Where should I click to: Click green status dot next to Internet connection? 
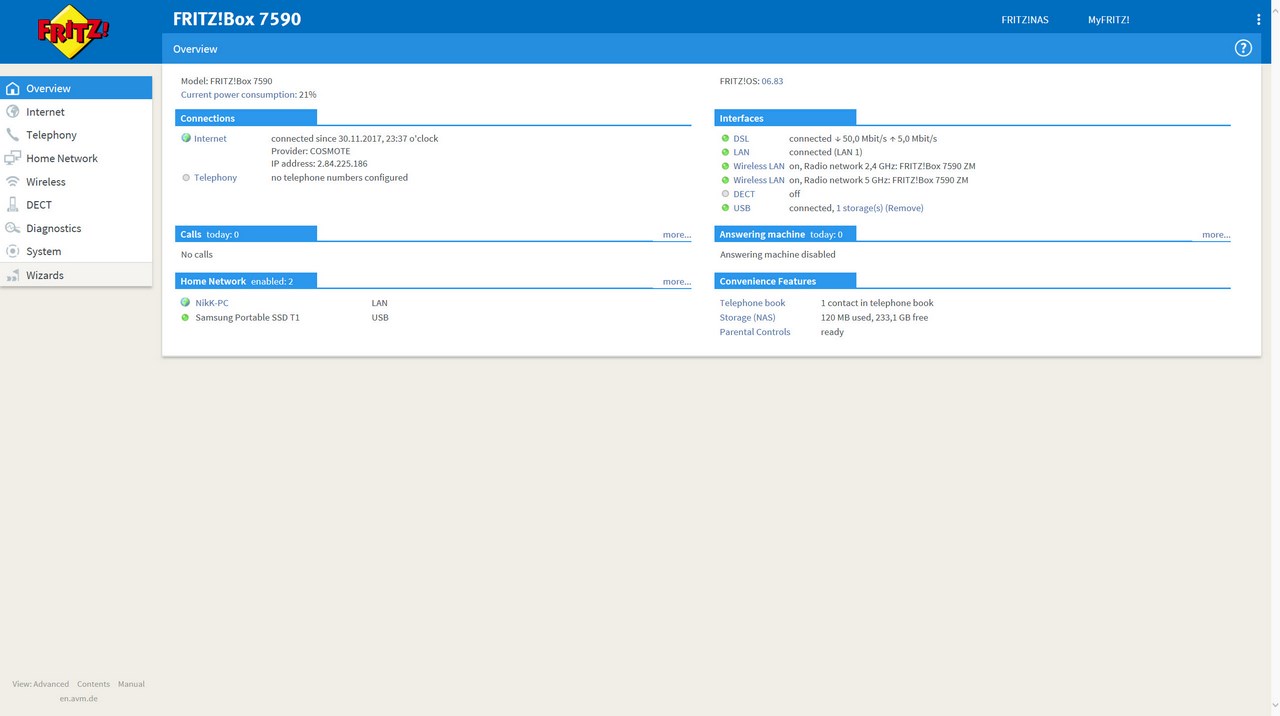tap(186, 139)
